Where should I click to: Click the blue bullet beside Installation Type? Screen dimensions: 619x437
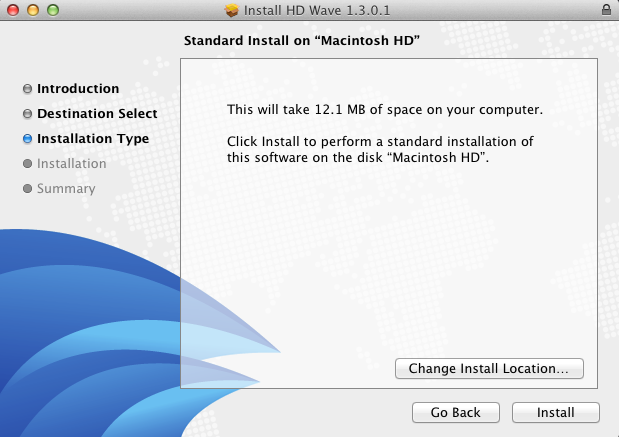27,139
